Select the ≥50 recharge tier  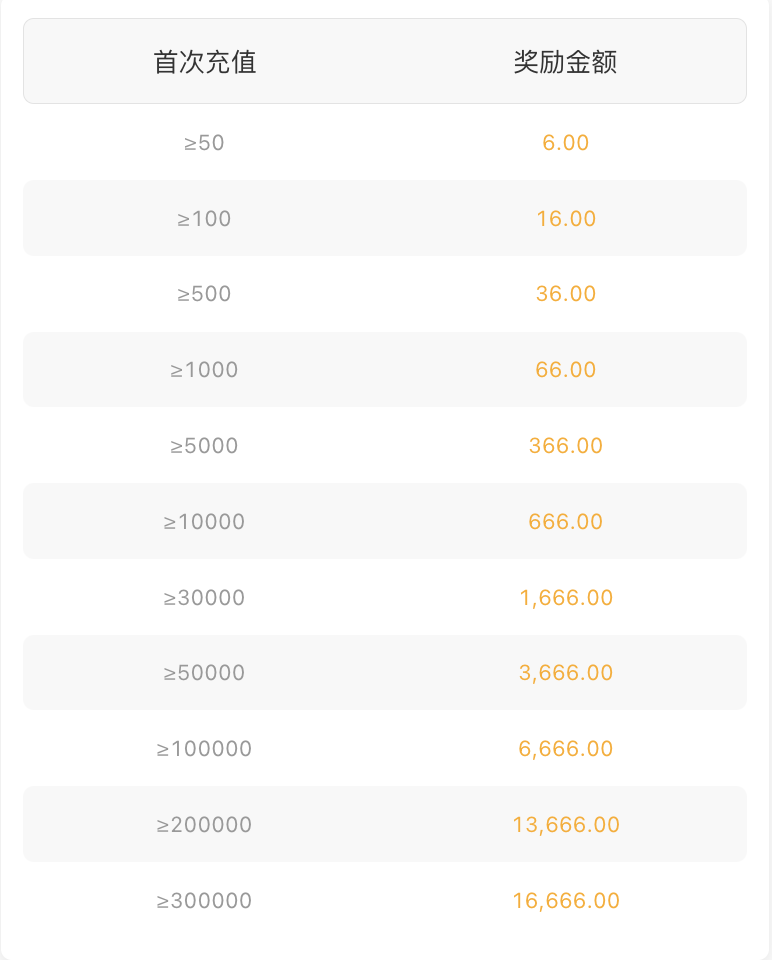[x=204, y=143]
